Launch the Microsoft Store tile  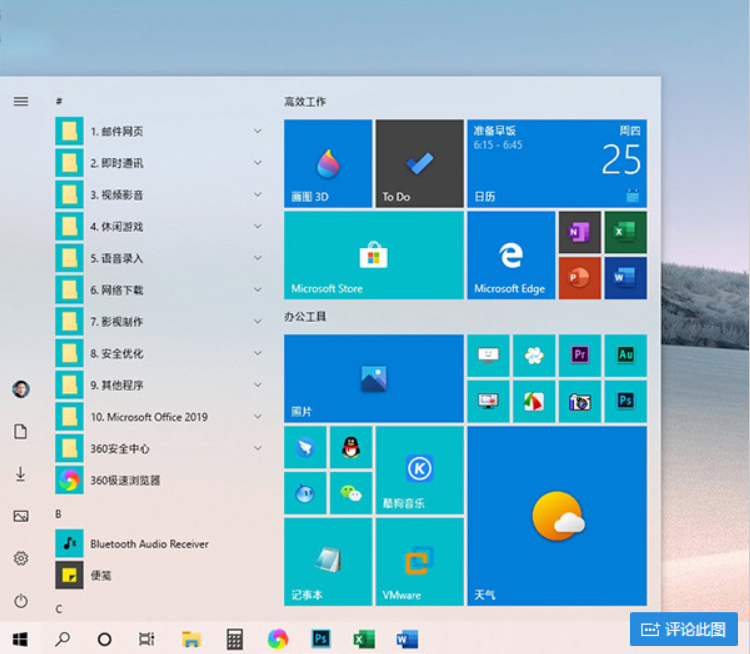[x=374, y=255]
